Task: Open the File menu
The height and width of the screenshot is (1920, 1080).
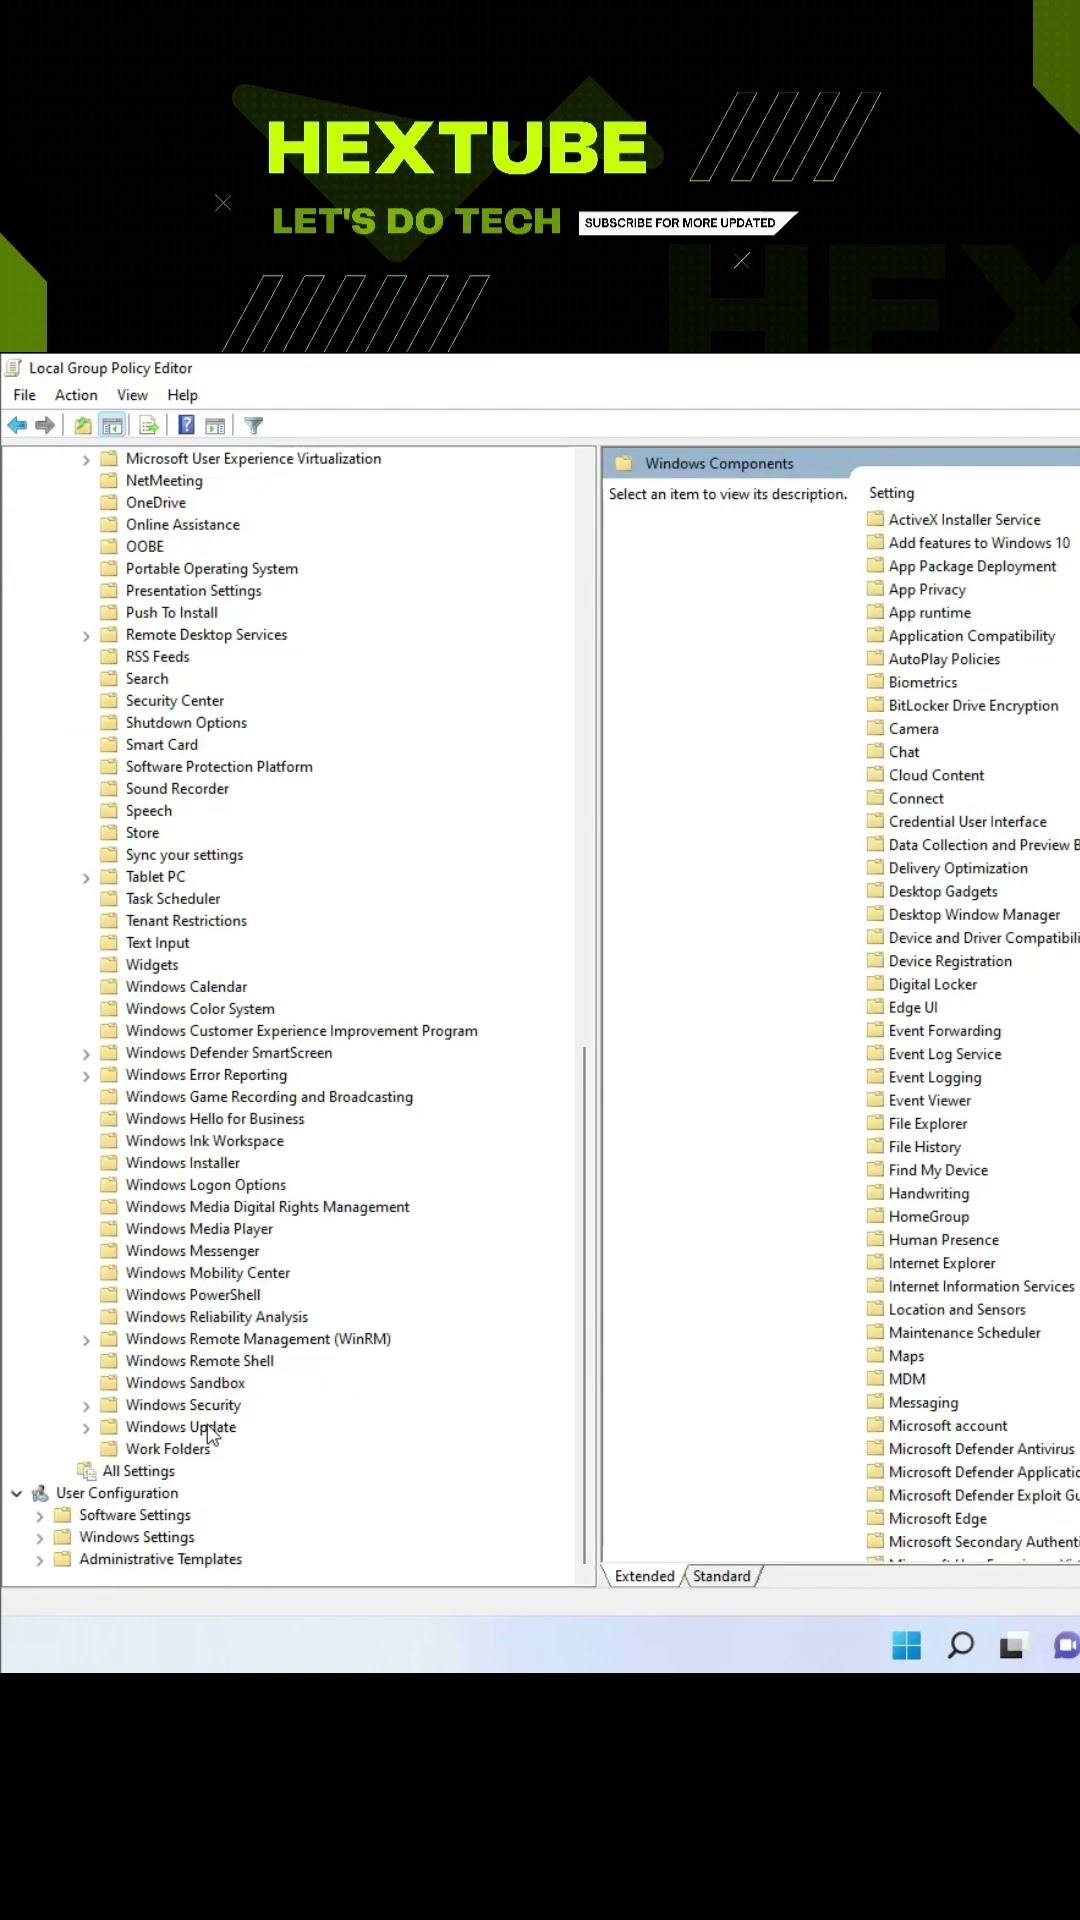Action: click(x=25, y=395)
